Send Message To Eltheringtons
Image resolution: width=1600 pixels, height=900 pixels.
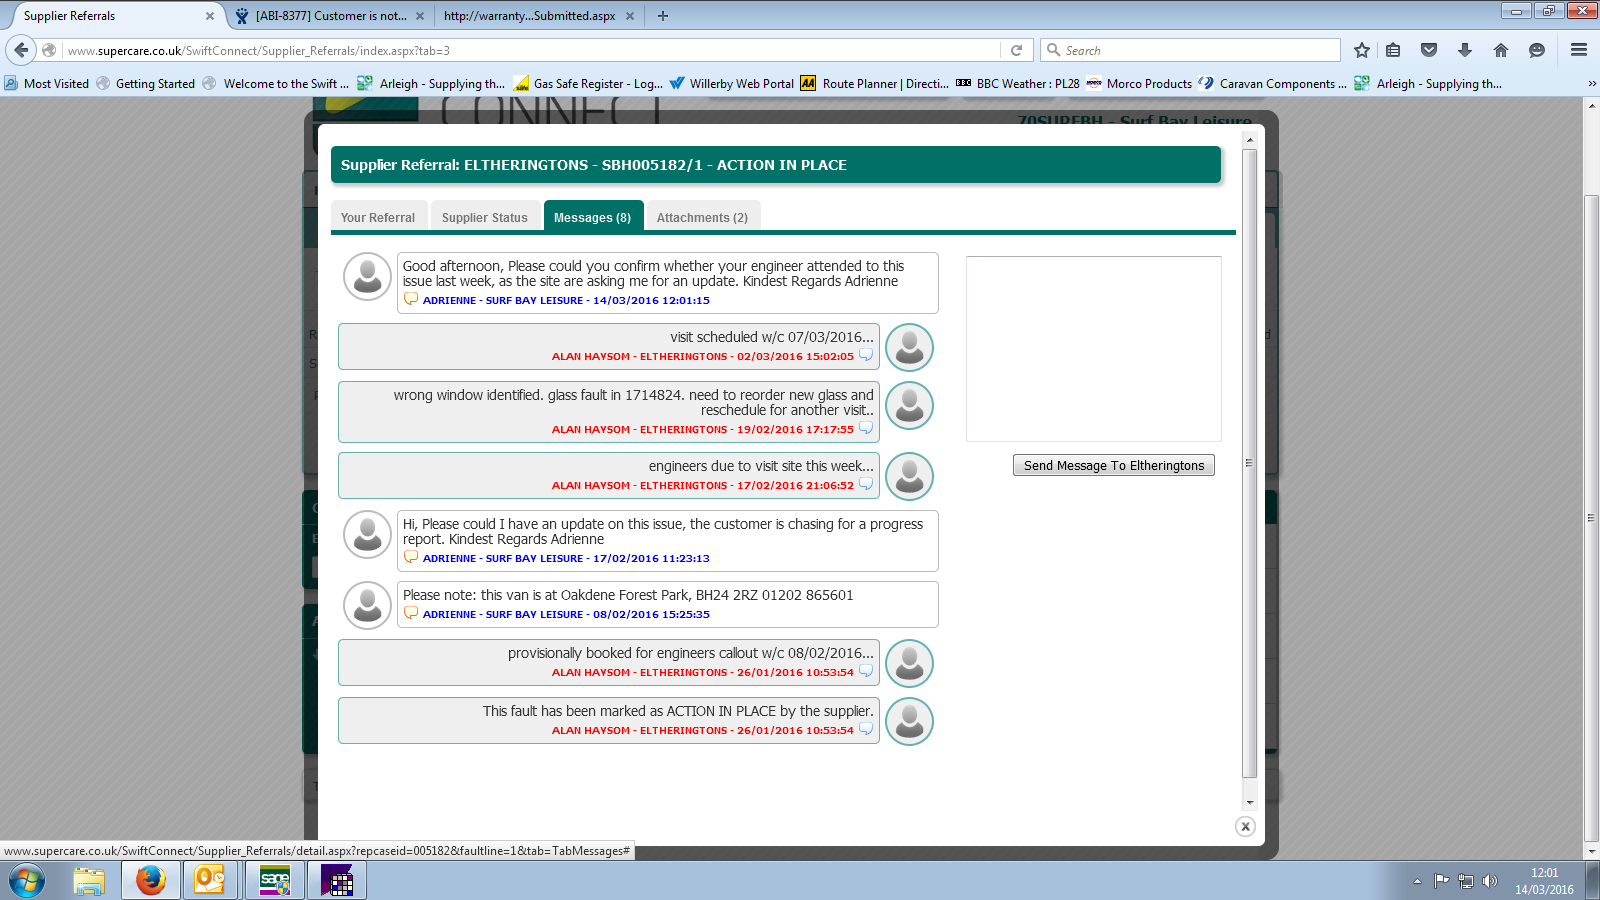tap(1114, 465)
